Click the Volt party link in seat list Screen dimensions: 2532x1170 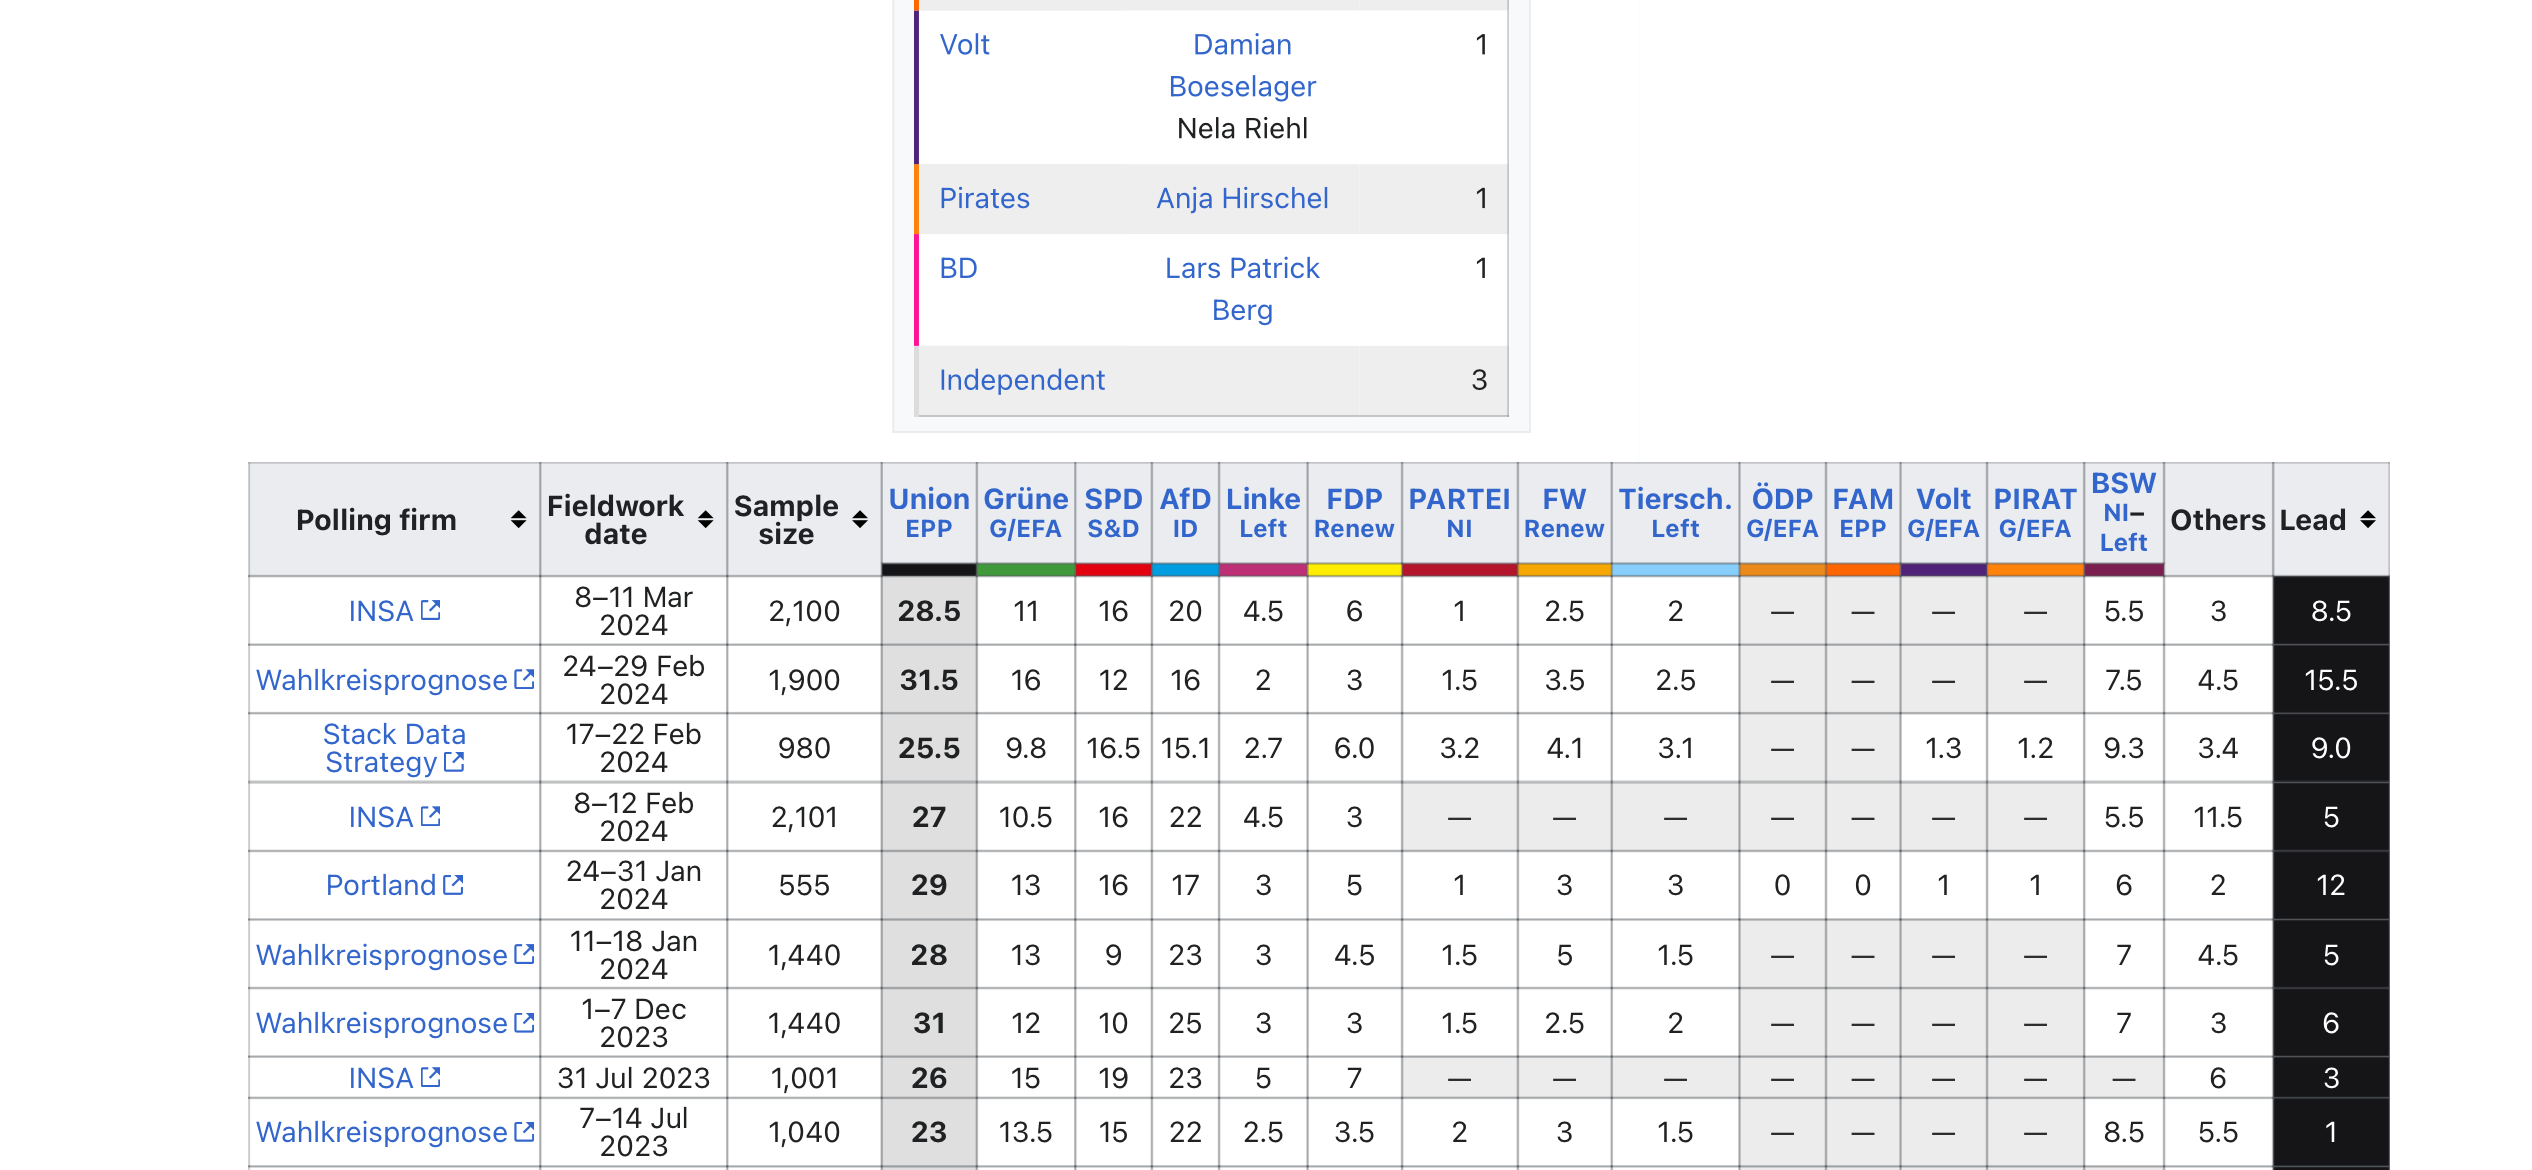[x=964, y=44]
